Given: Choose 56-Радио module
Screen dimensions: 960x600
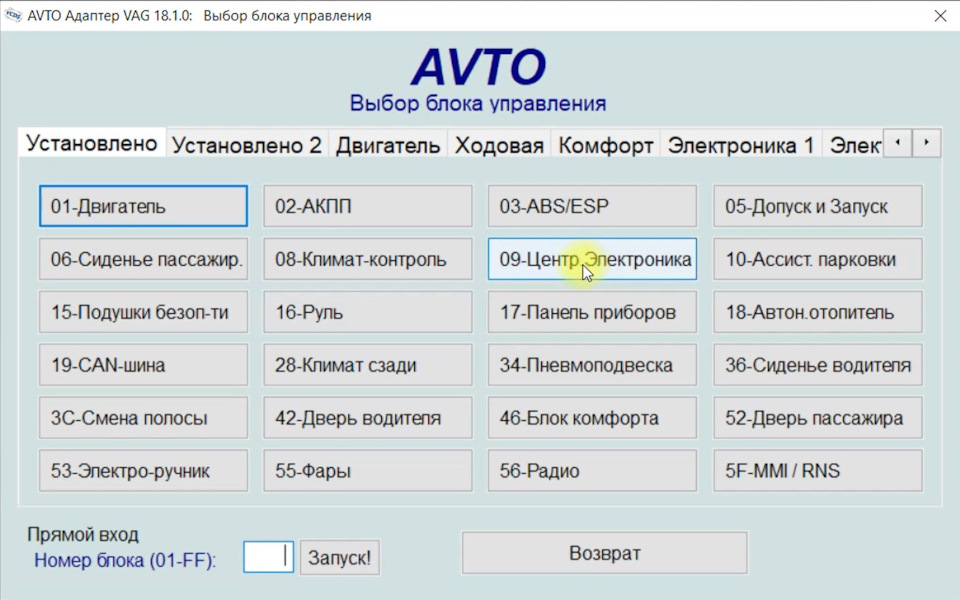Looking at the screenshot, I should click(x=592, y=471).
